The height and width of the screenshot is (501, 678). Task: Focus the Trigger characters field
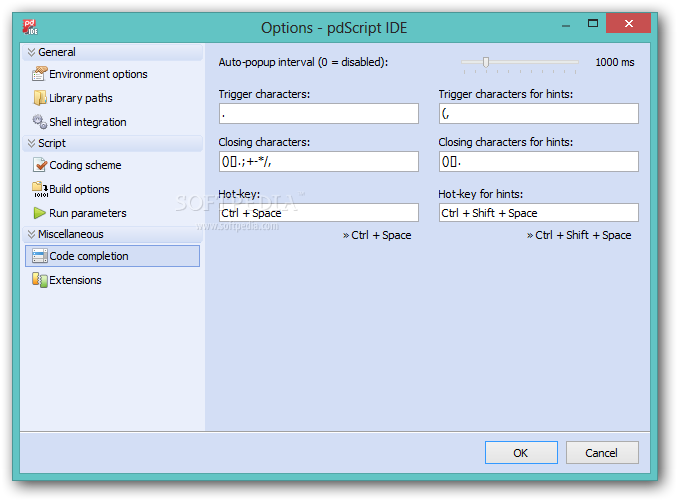[319, 113]
